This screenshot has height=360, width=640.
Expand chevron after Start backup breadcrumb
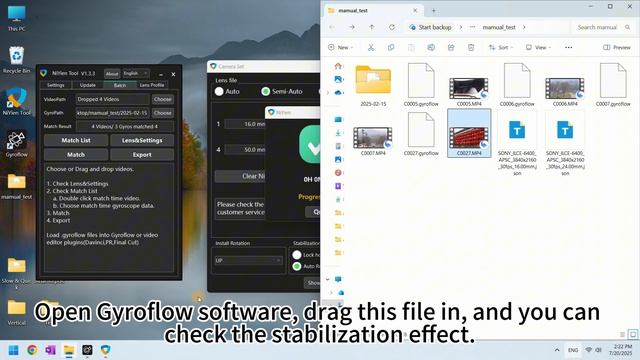[x=461, y=27]
